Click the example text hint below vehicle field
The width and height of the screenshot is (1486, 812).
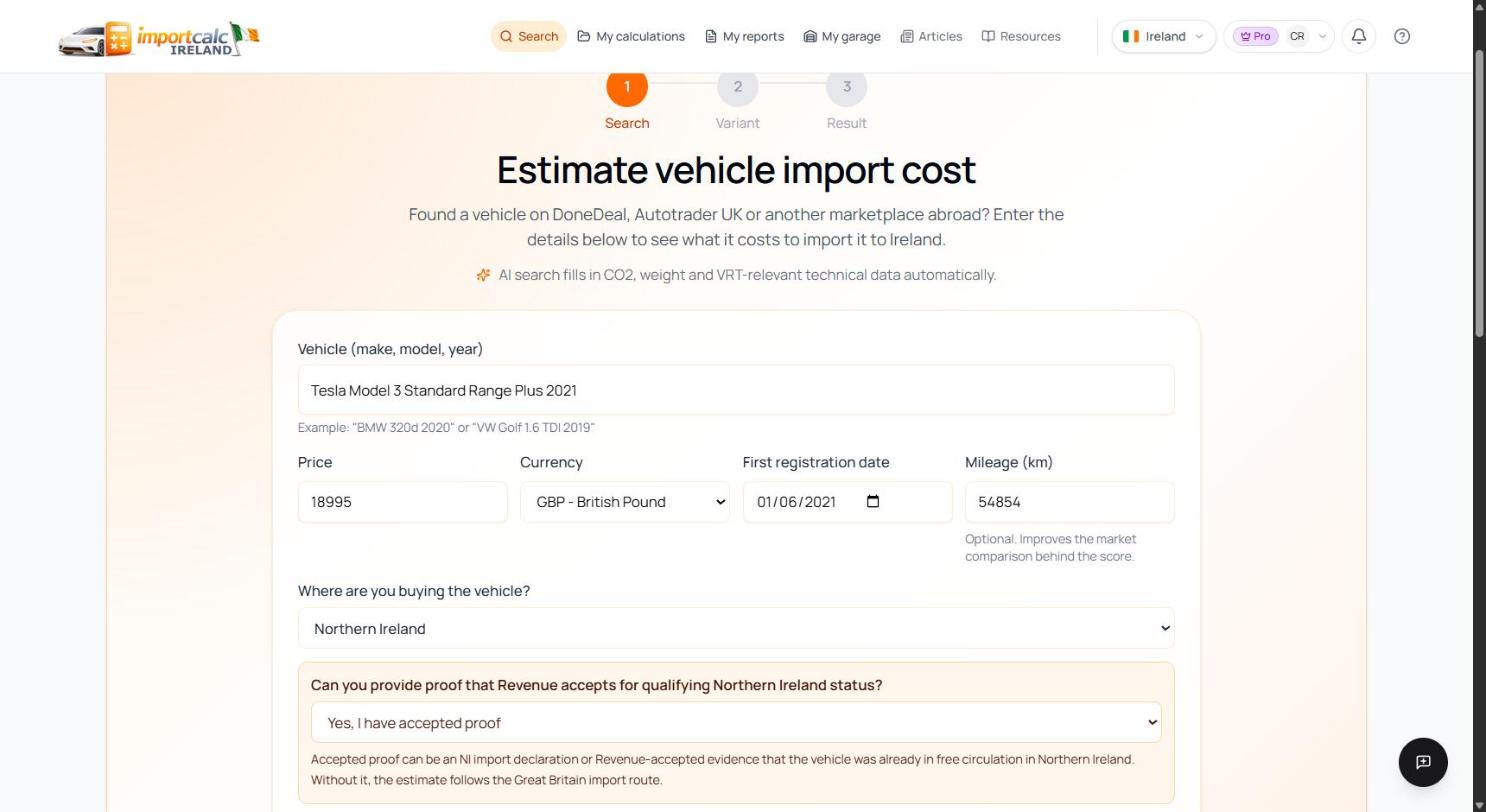446,428
